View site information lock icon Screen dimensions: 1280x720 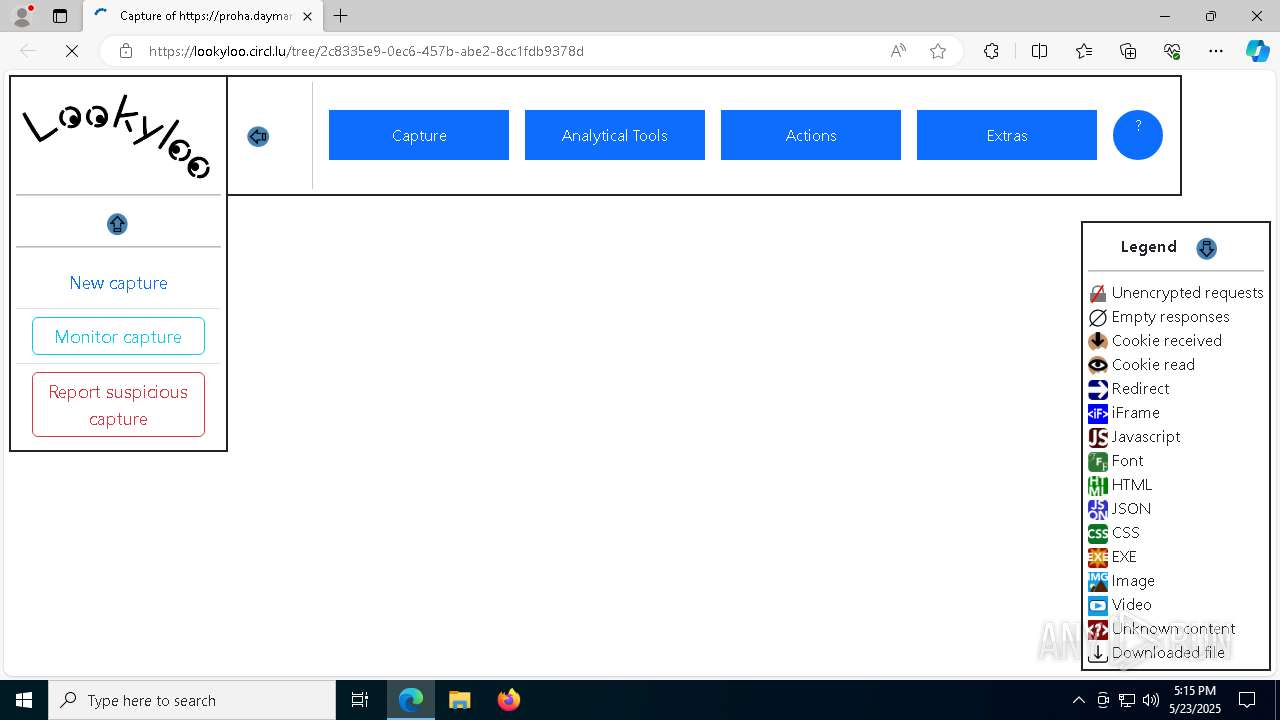[x=125, y=51]
